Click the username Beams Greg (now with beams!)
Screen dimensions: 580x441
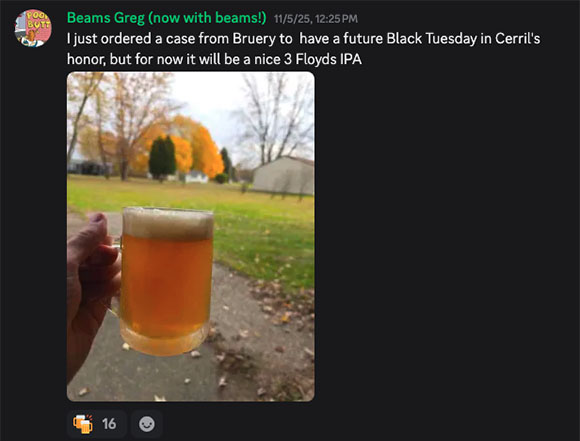coord(166,18)
